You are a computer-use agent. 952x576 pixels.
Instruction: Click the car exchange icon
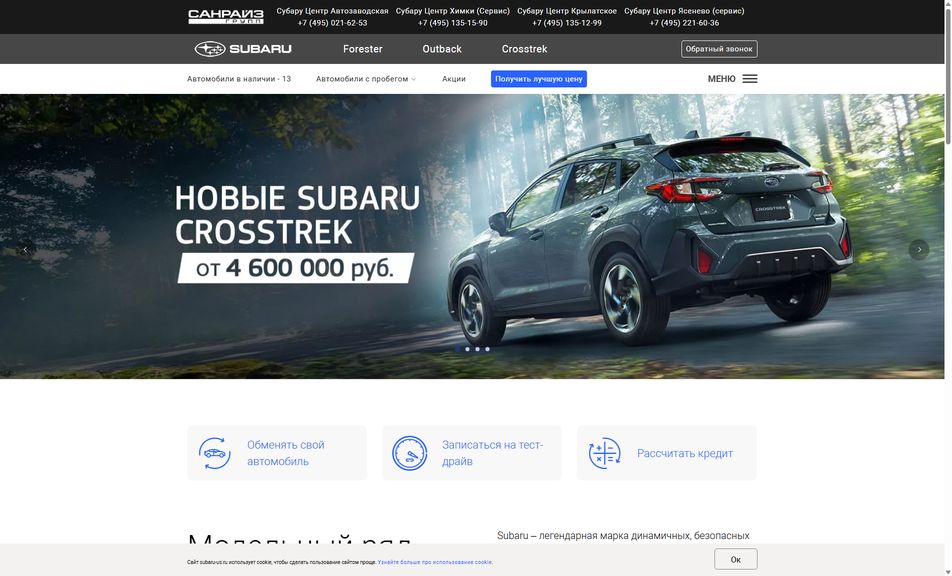pyautogui.click(x=214, y=453)
